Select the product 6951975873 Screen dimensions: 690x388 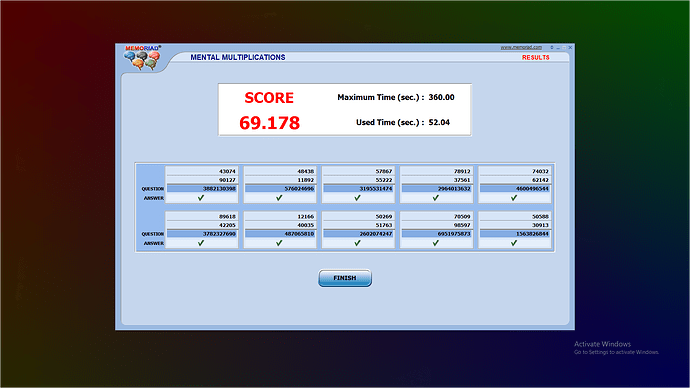pos(454,234)
